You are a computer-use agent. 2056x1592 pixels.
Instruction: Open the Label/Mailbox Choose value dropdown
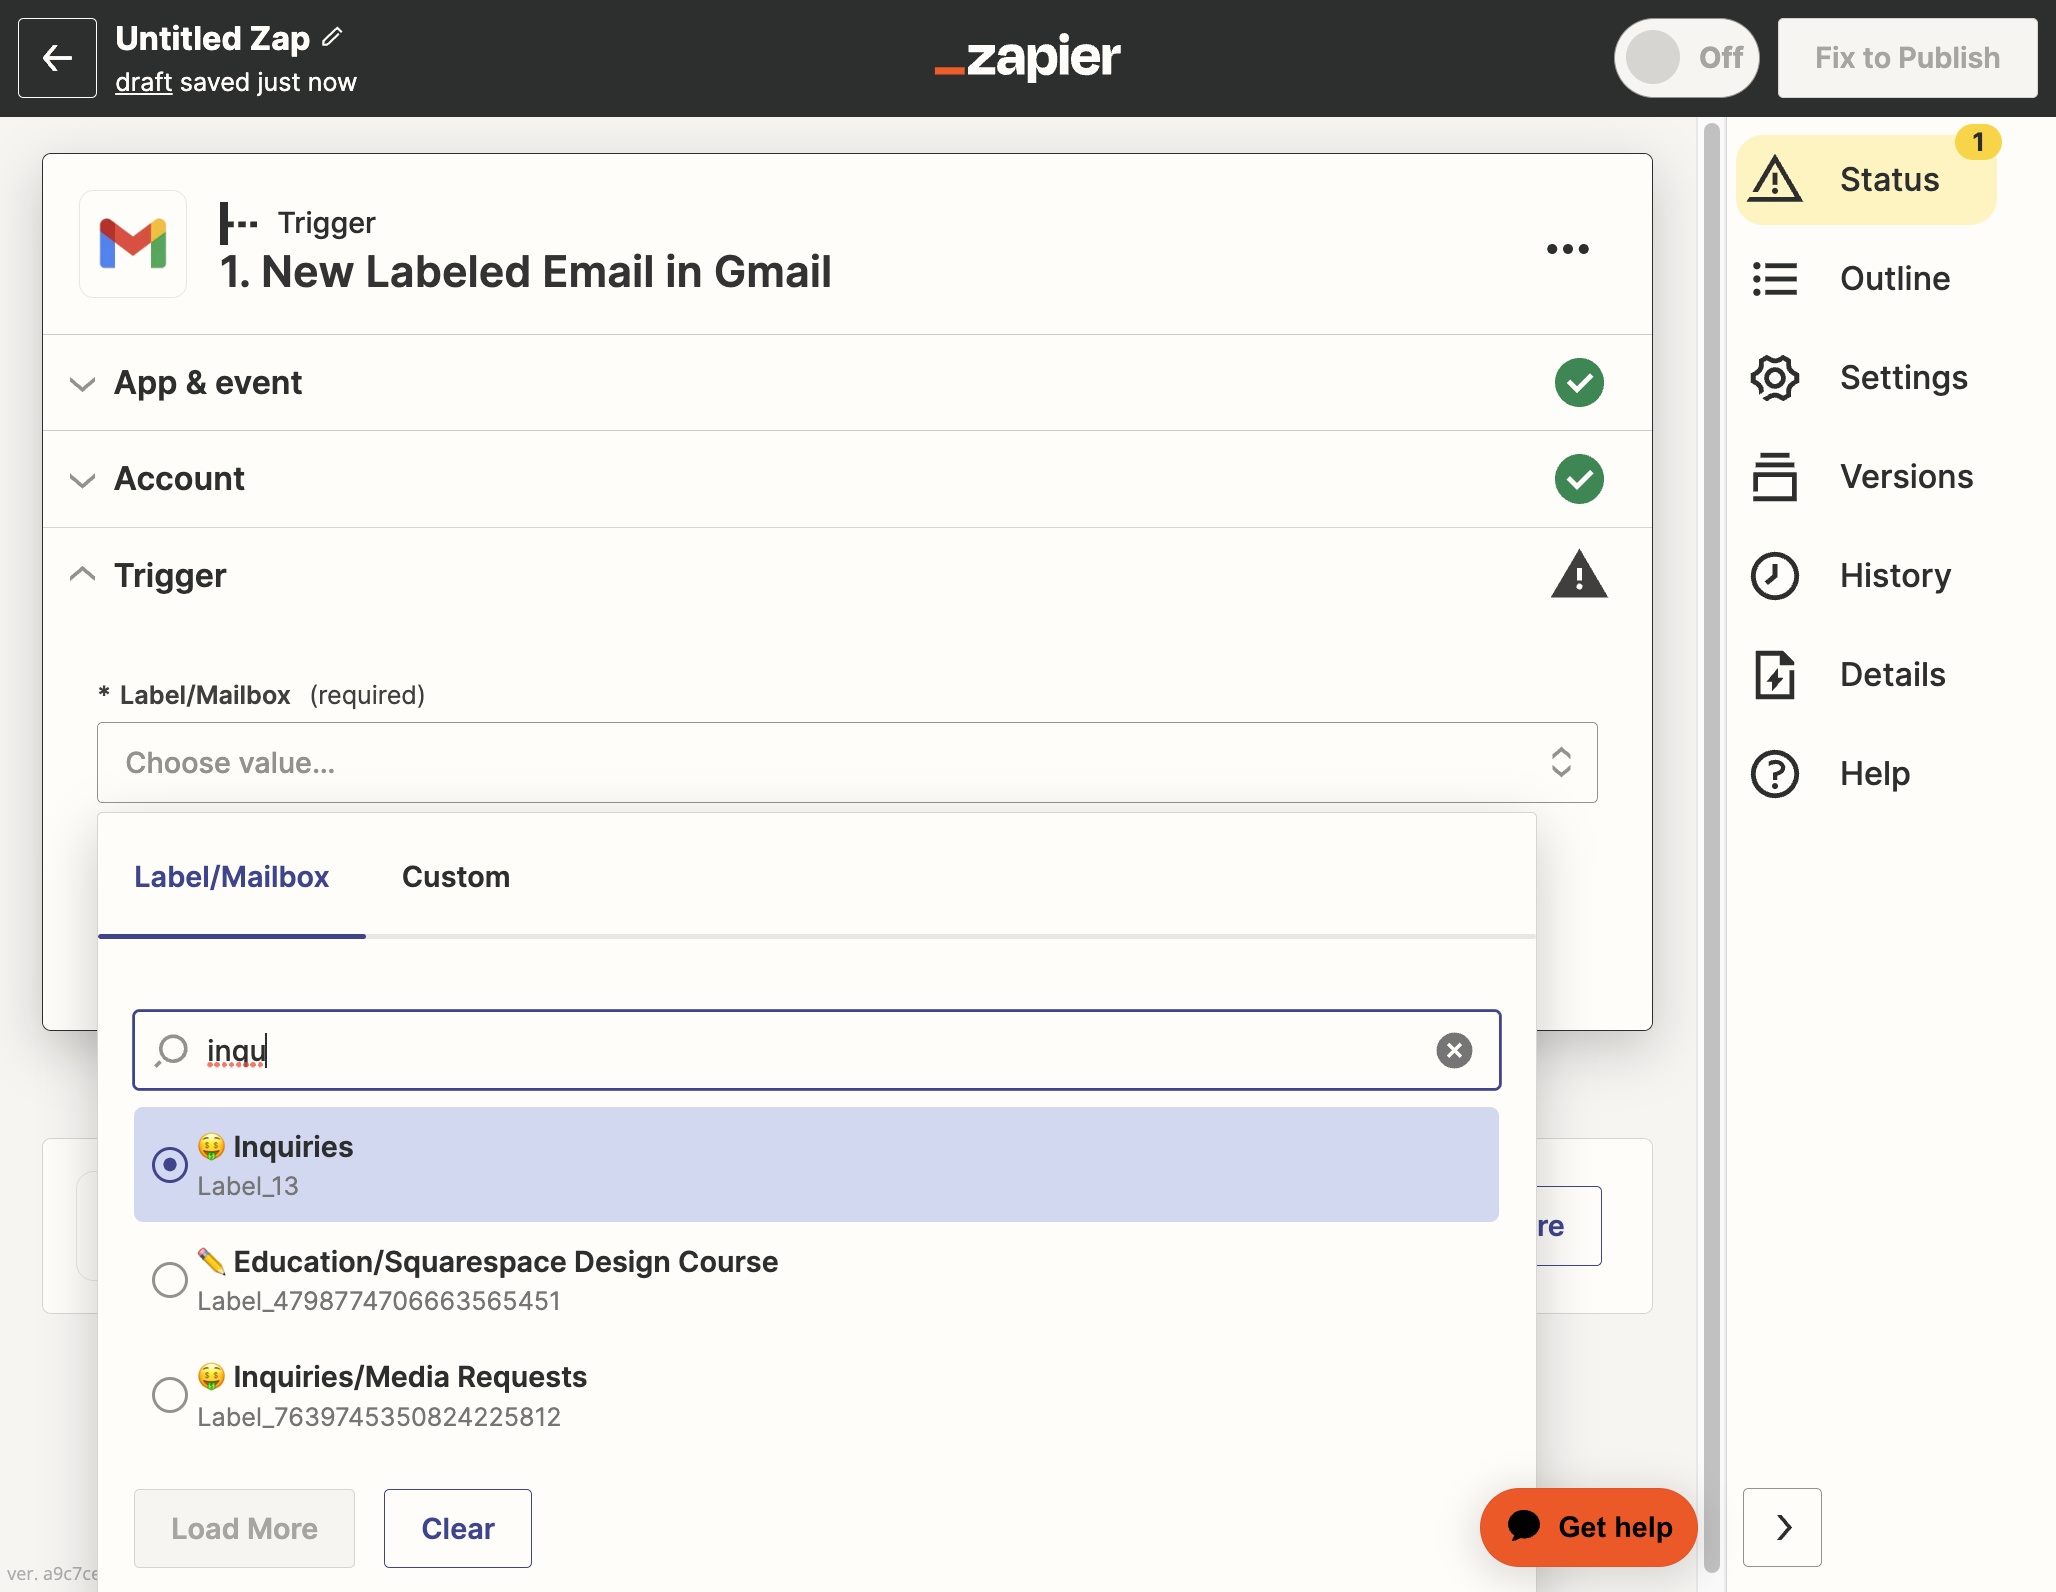click(847, 762)
